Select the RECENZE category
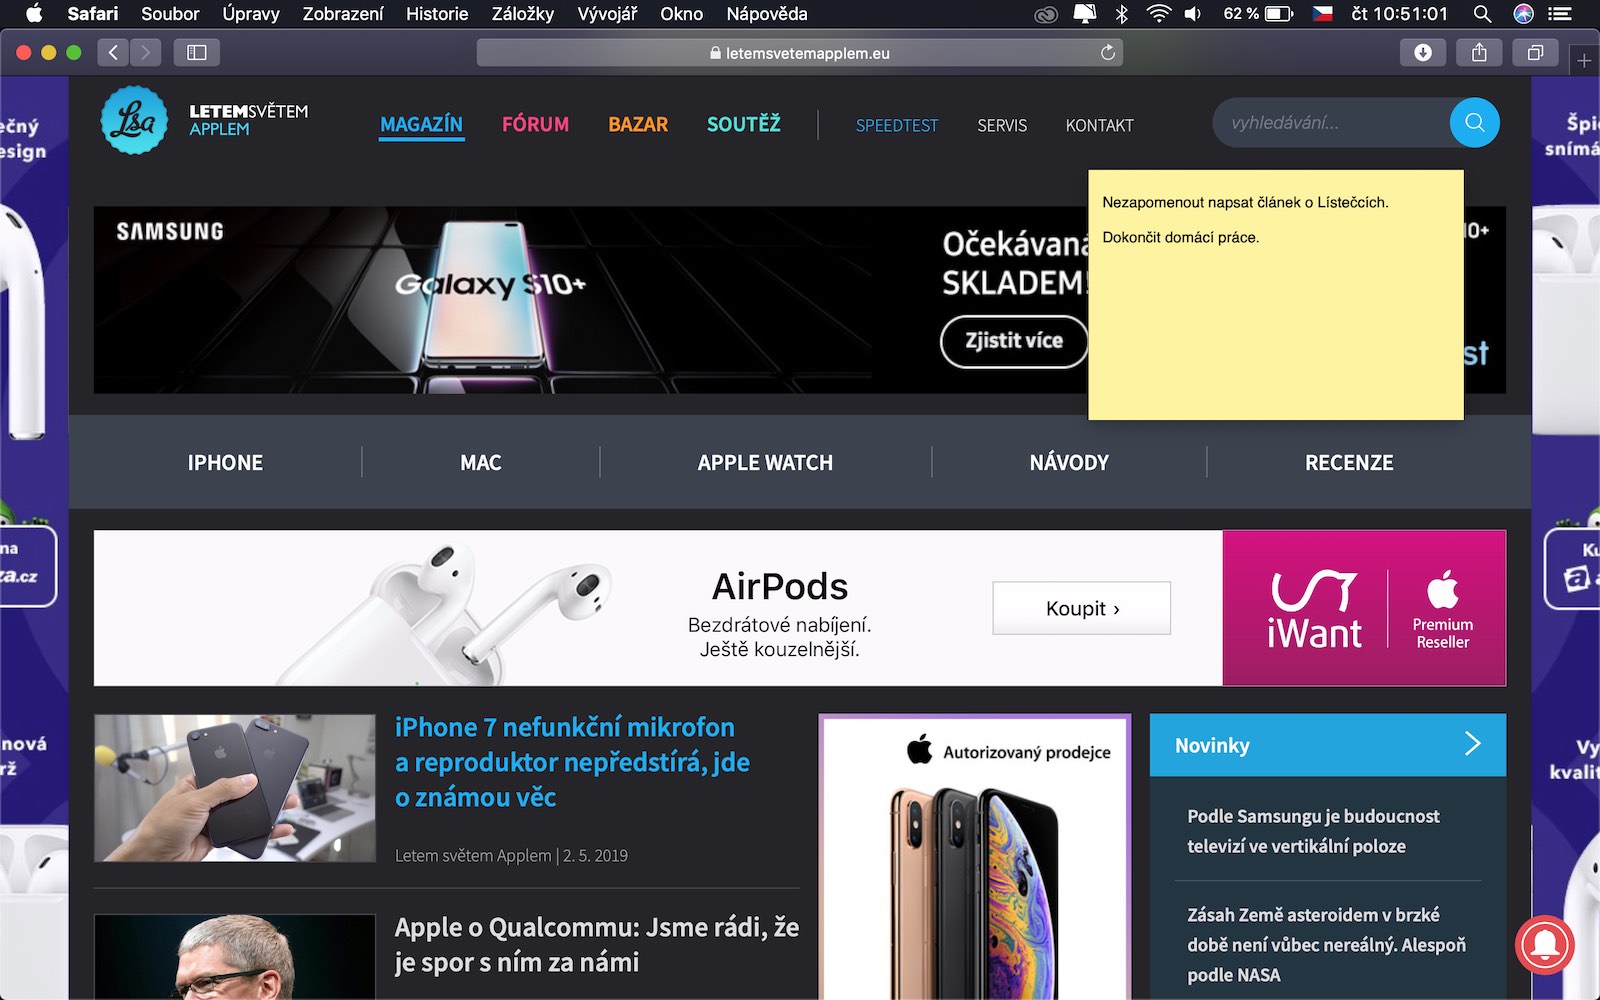This screenshot has height=1000, width=1600. [x=1349, y=463]
